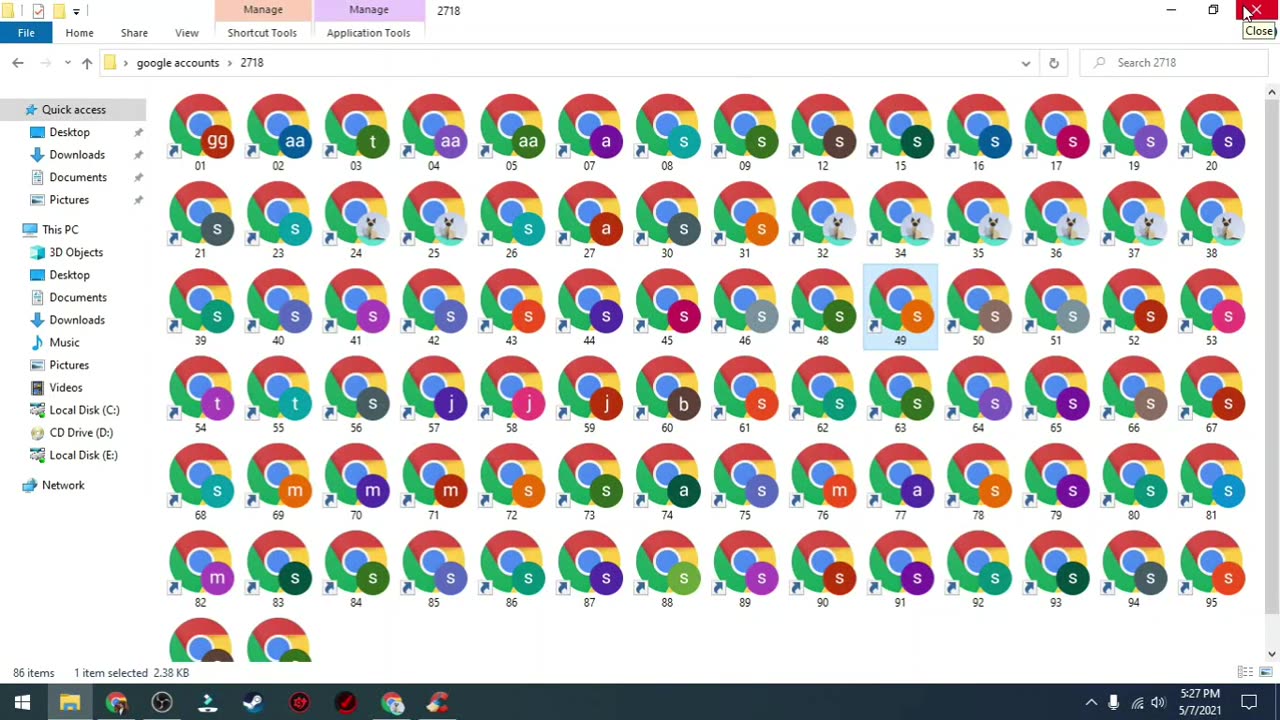Screen dimensions: 1280x720
Task: Open the address bar history dropdown
Action: pos(1026,63)
